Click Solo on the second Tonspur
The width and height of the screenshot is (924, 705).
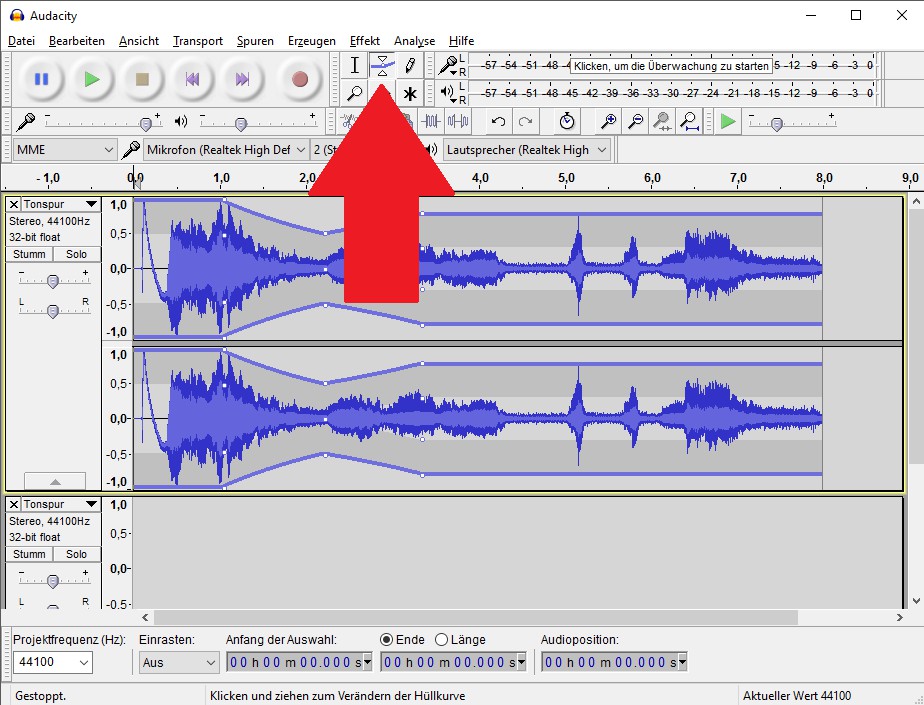77,554
